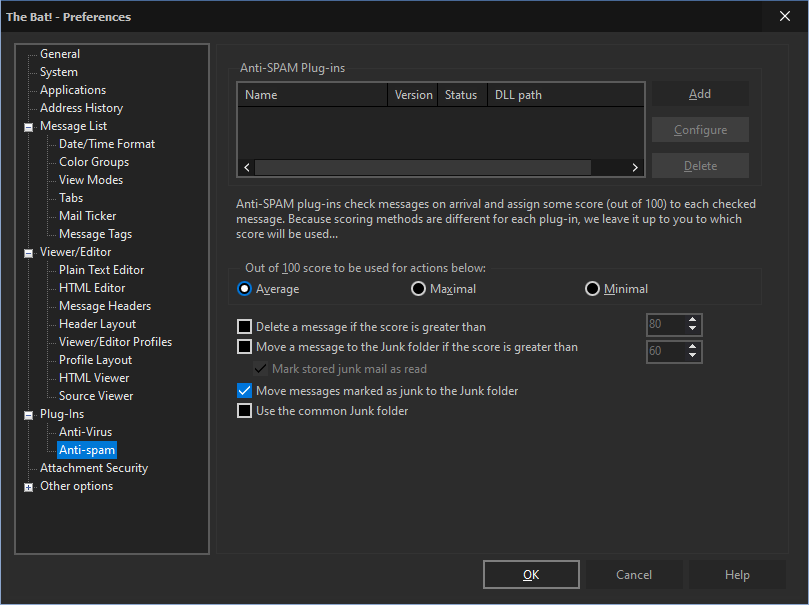Uncheck Move messages marked as junk

pyautogui.click(x=245, y=390)
